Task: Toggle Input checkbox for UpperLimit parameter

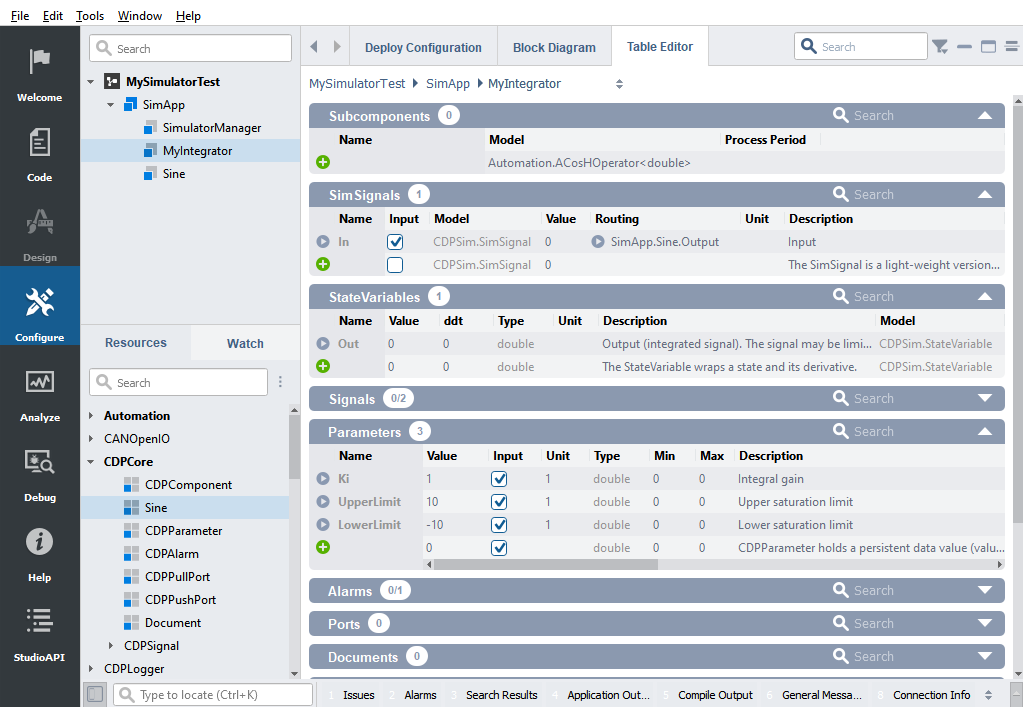Action: click(499, 502)
